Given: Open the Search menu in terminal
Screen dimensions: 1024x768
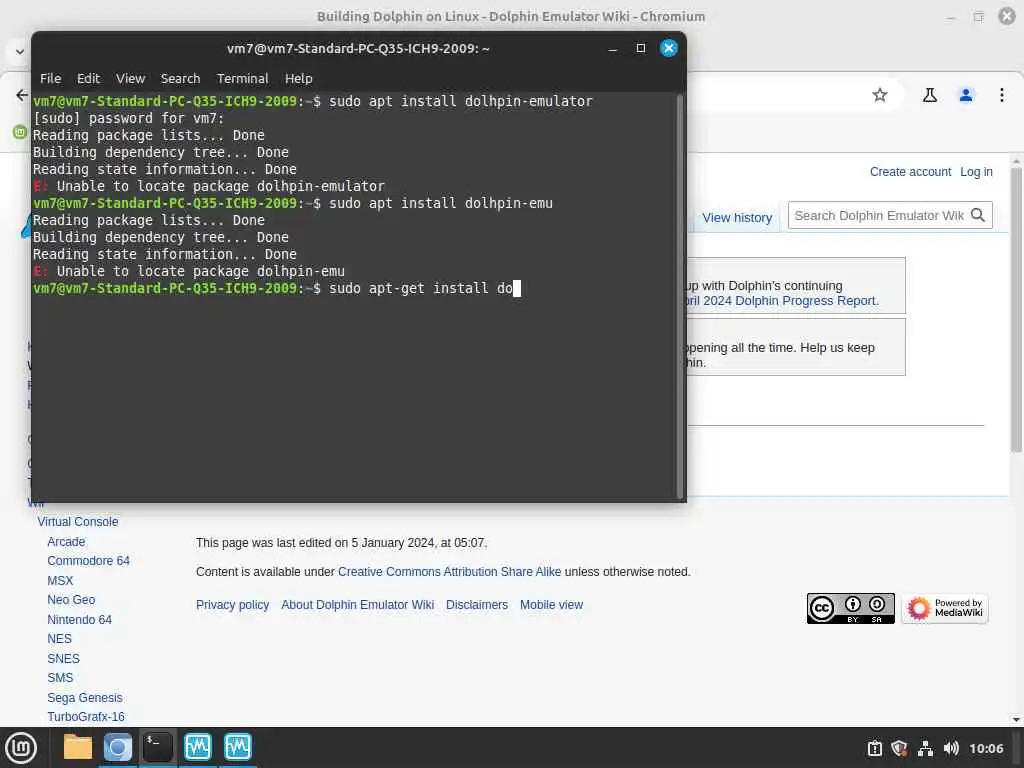Looking at the screenshot, I should point(180,78).
